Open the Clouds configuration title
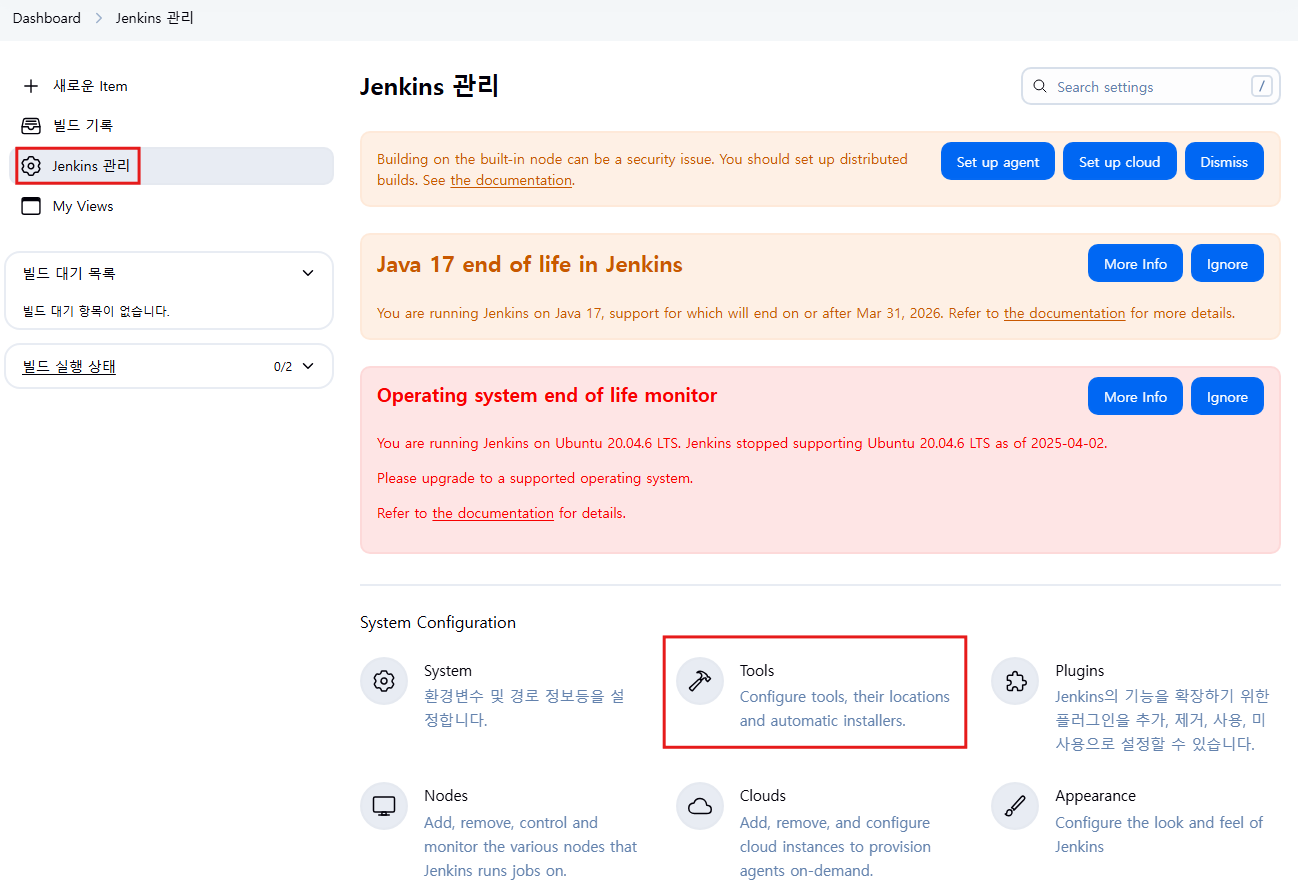 (763, 795)
